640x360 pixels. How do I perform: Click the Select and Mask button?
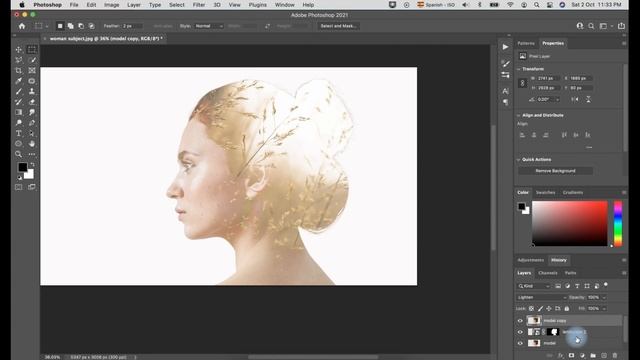coord(338,26)
